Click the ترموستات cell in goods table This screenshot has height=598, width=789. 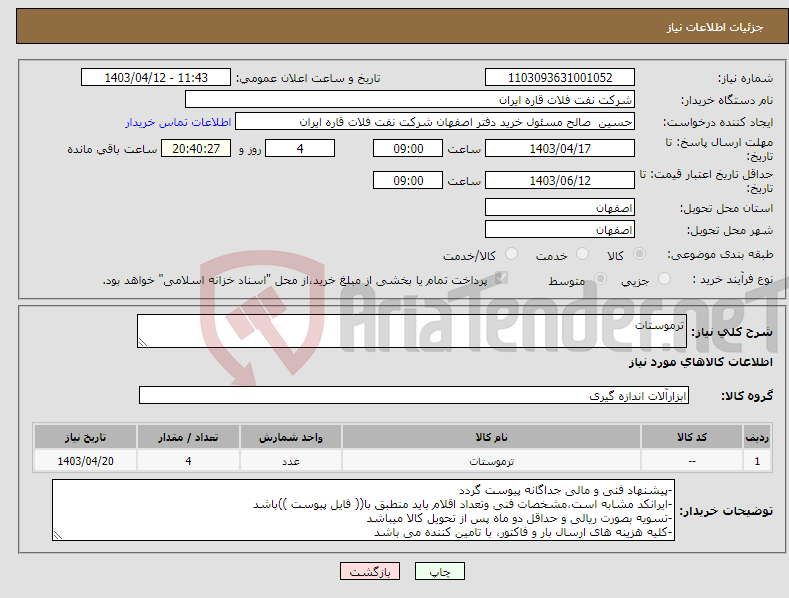click(491, 461)
